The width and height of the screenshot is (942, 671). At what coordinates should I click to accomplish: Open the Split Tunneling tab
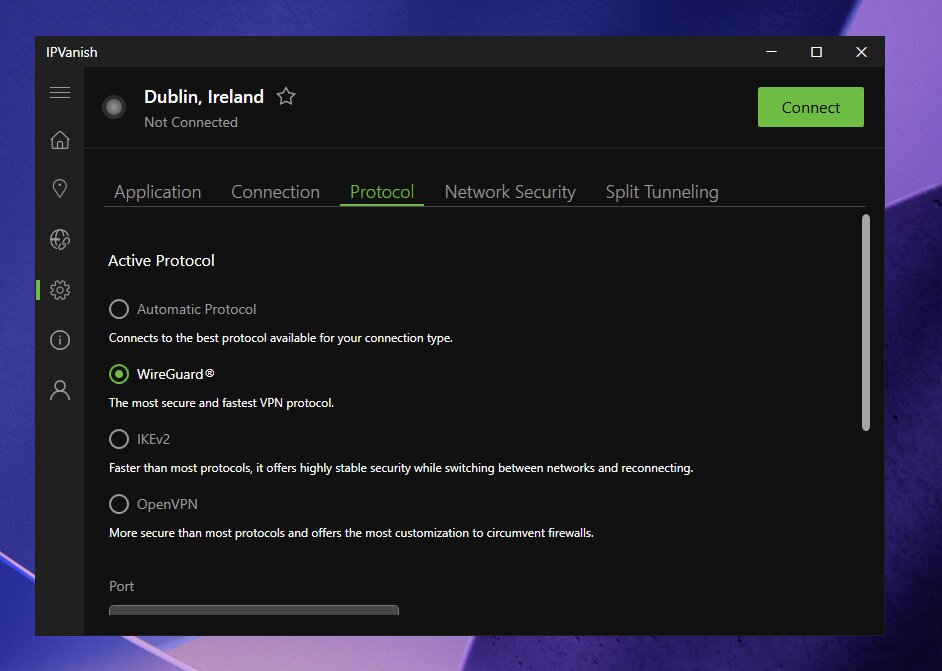tap(662, 192)
